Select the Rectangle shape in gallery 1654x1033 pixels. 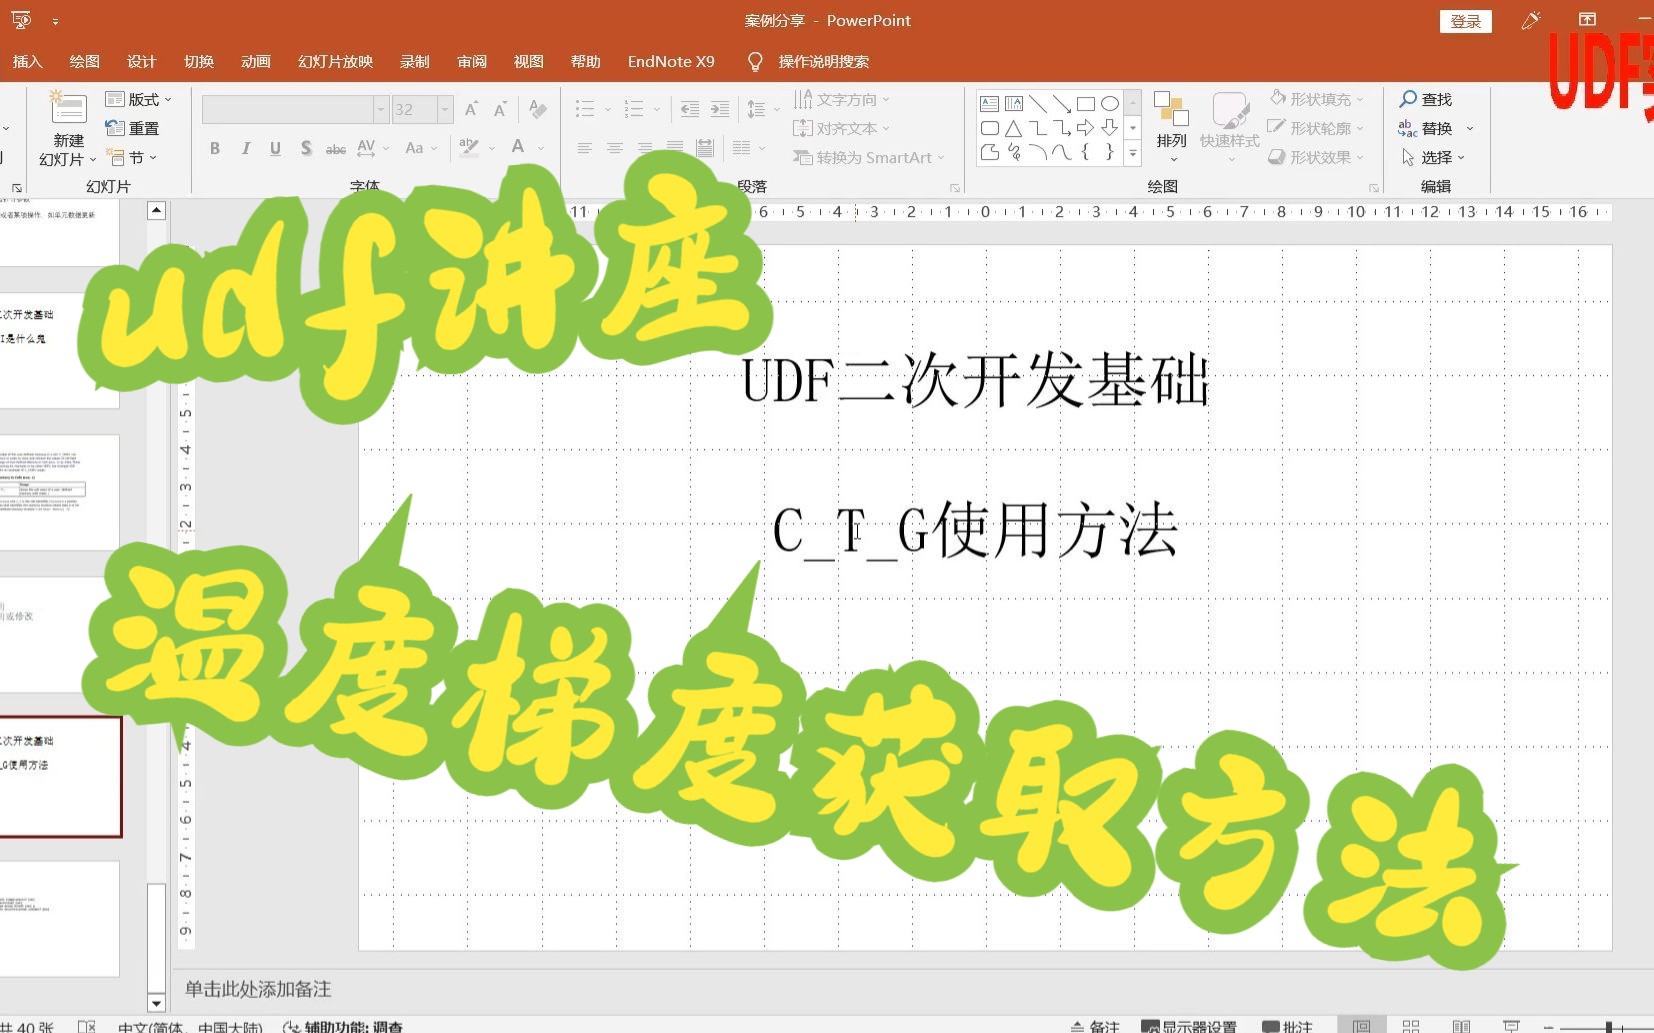pyautogui.click(x=1085, y=103)
